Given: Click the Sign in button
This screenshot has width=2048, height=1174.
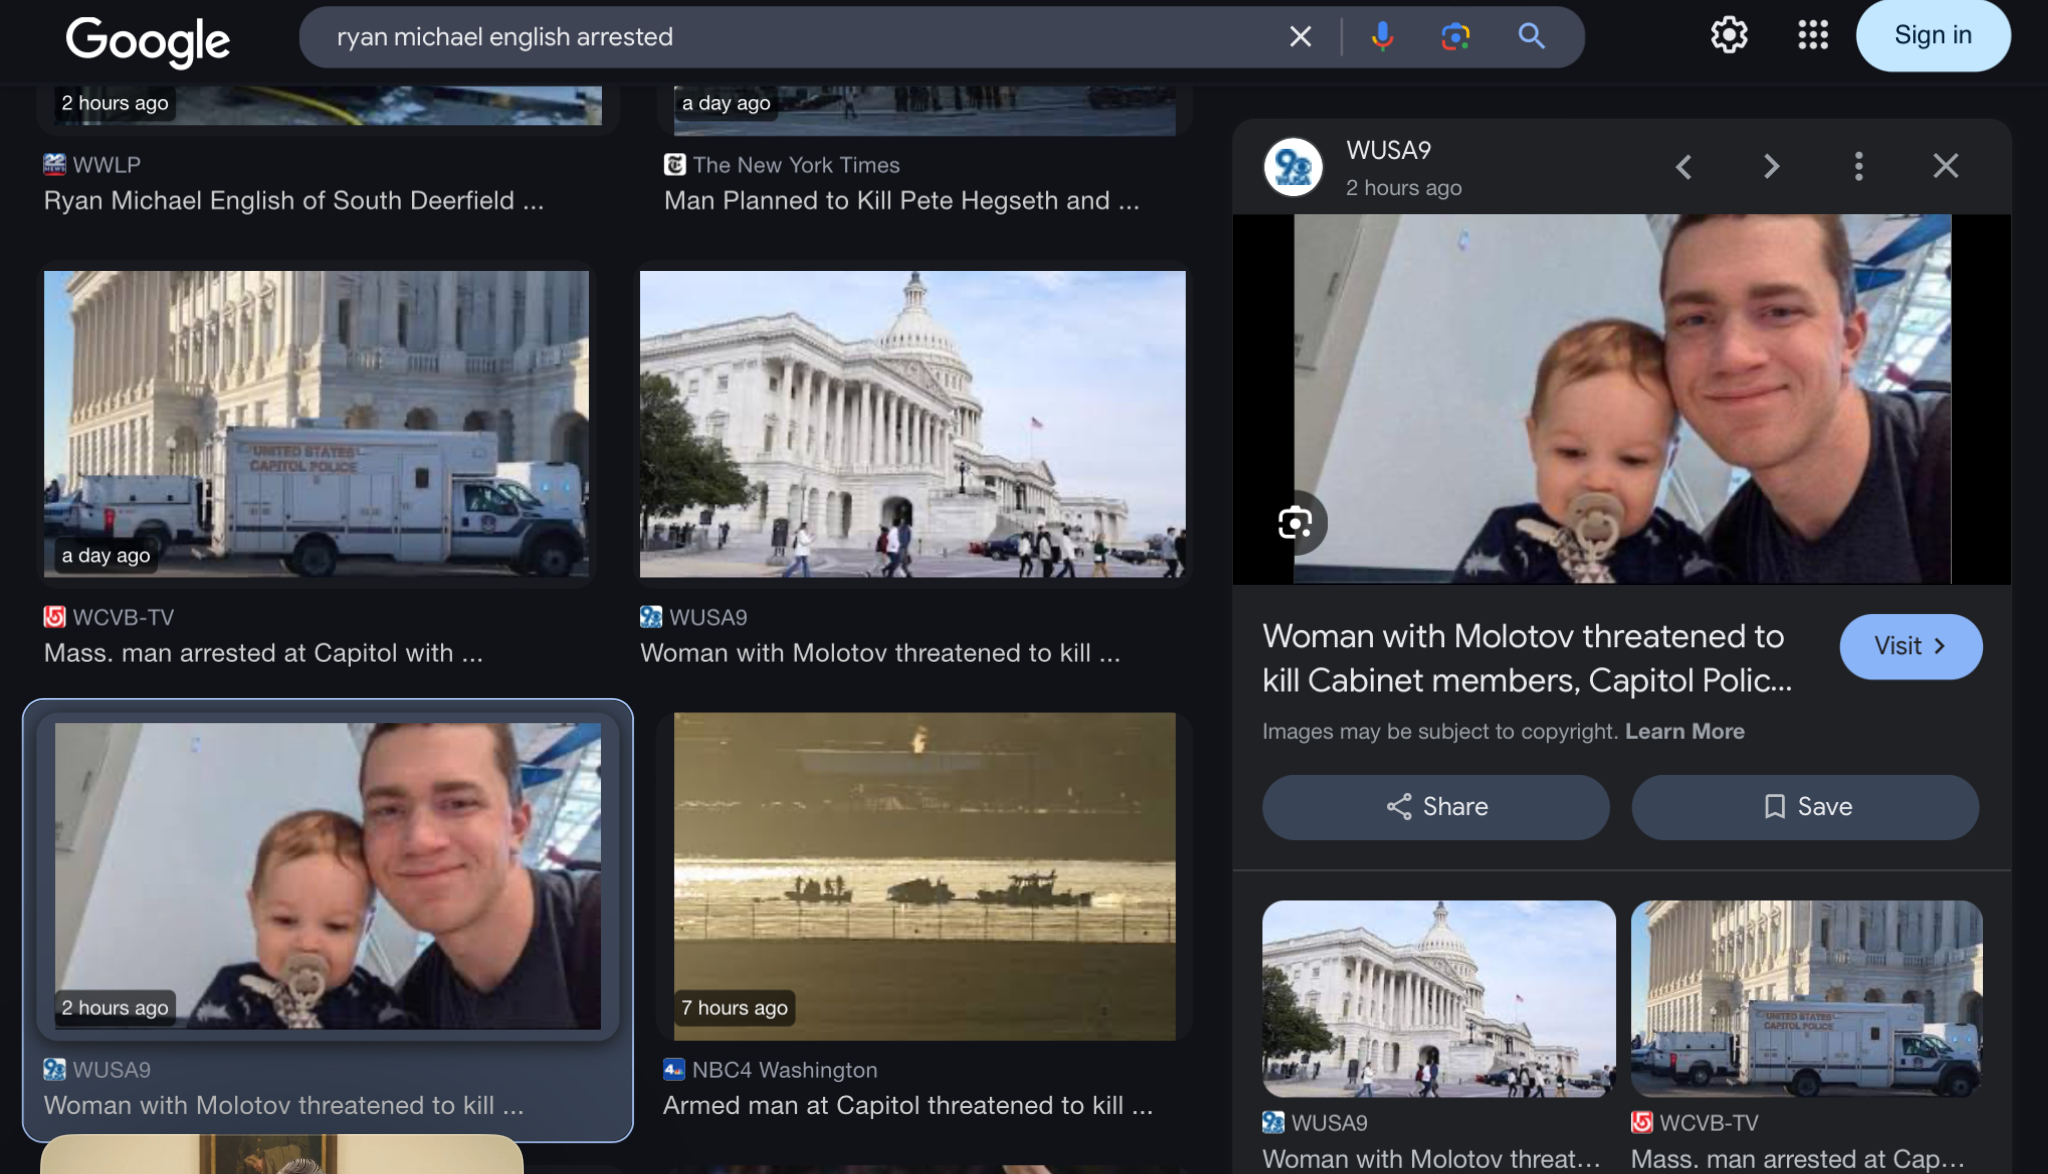Looking at the screenshot, I should pos(1932,35).
